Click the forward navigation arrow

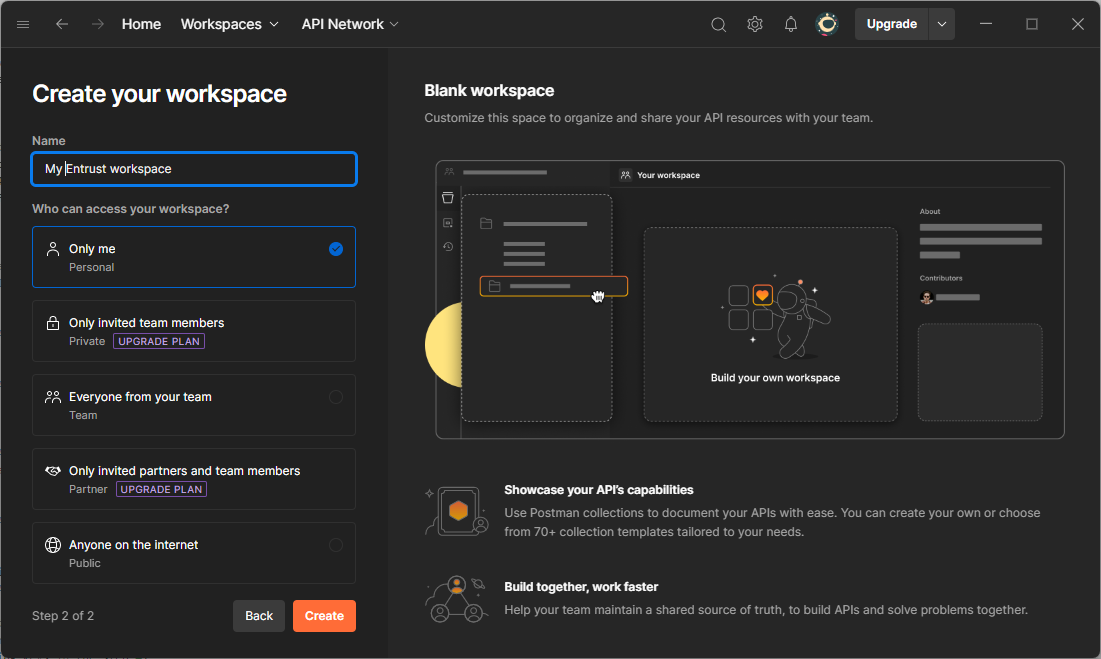tap(97, 24)
